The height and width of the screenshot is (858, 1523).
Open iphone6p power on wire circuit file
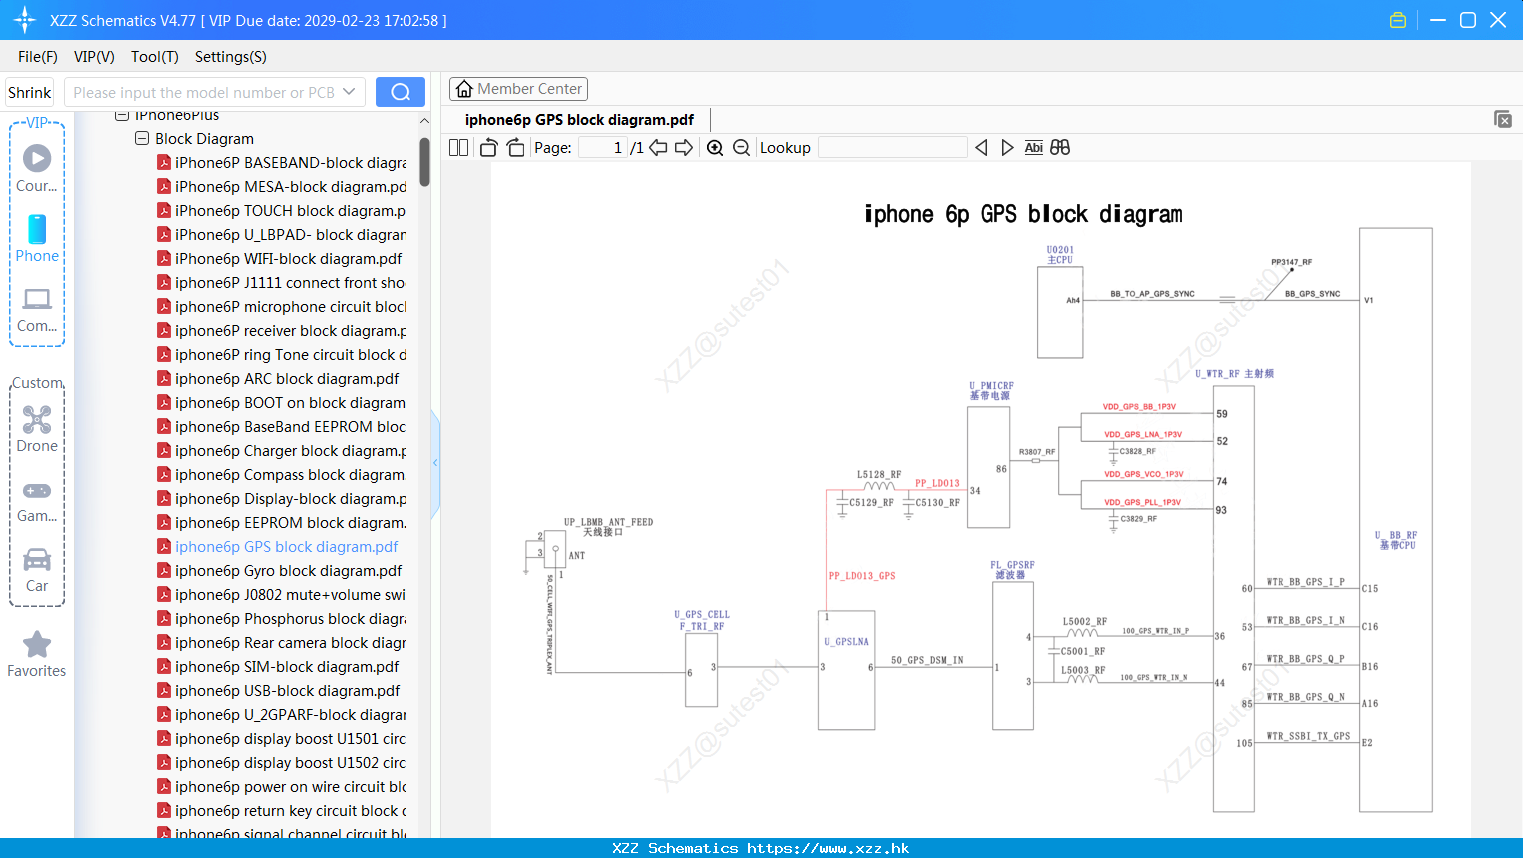pos(281,787)
